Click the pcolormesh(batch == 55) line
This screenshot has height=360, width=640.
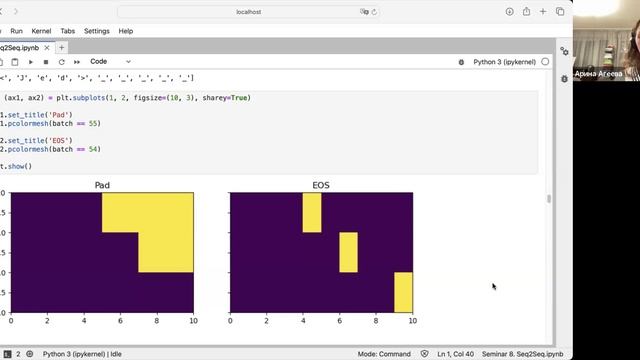tap(50, 124)
